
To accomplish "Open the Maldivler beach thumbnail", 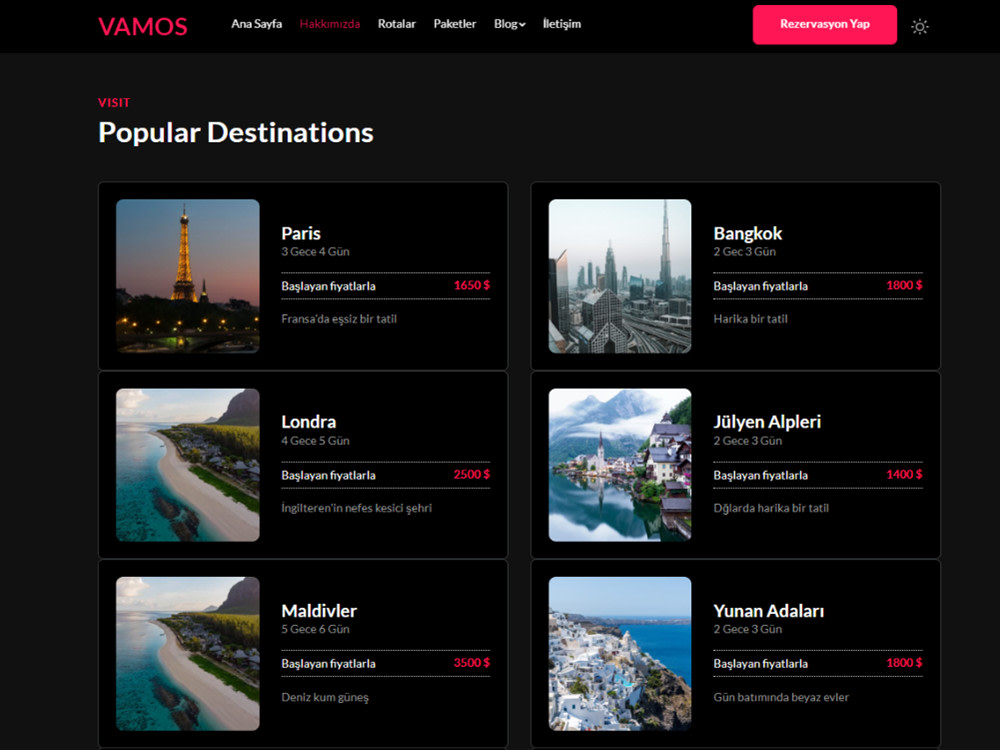I will click(x=188, y=654).
